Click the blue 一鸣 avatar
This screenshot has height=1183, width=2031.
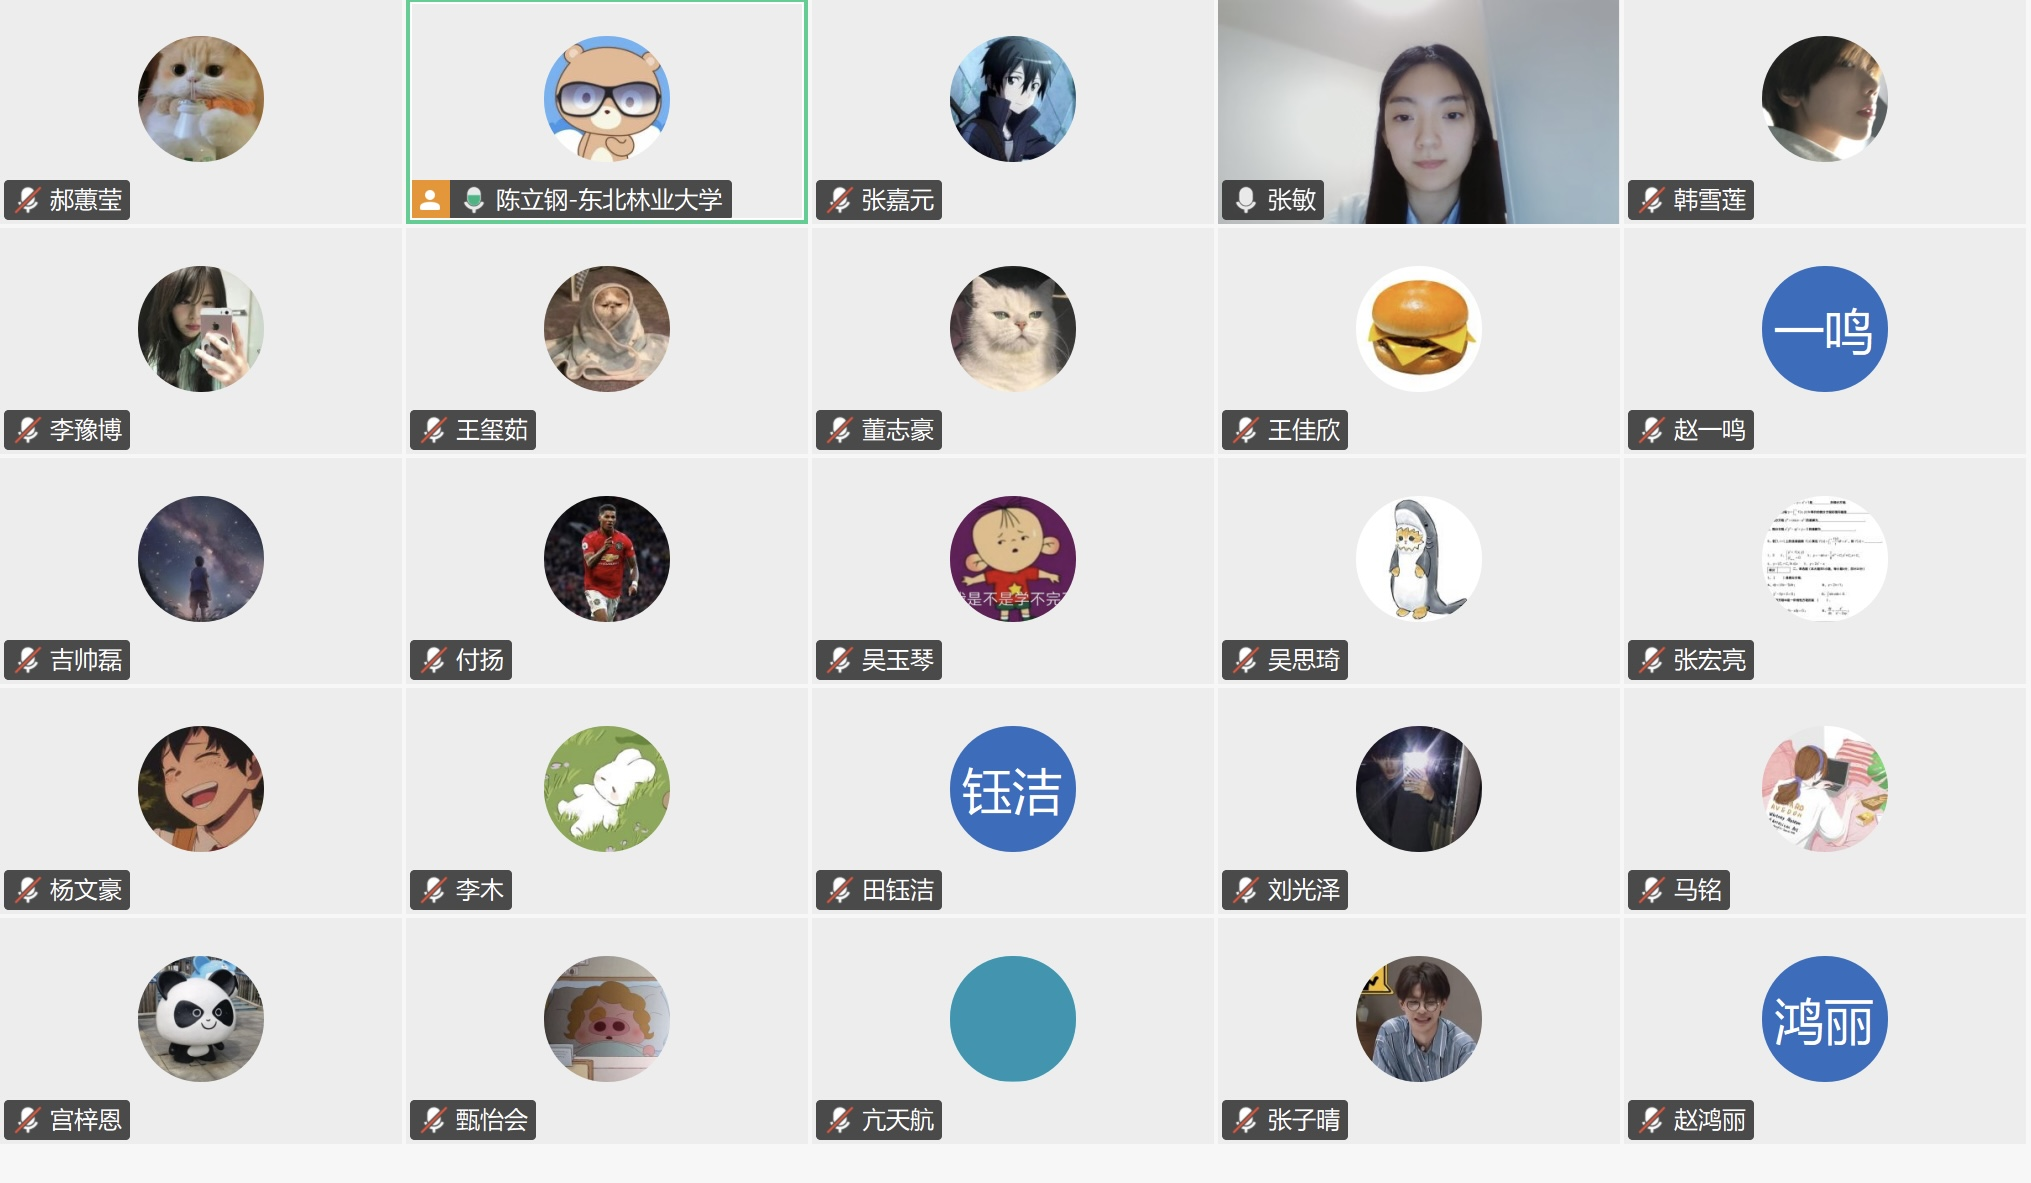pyautogui.click(x=1824, y=329)
